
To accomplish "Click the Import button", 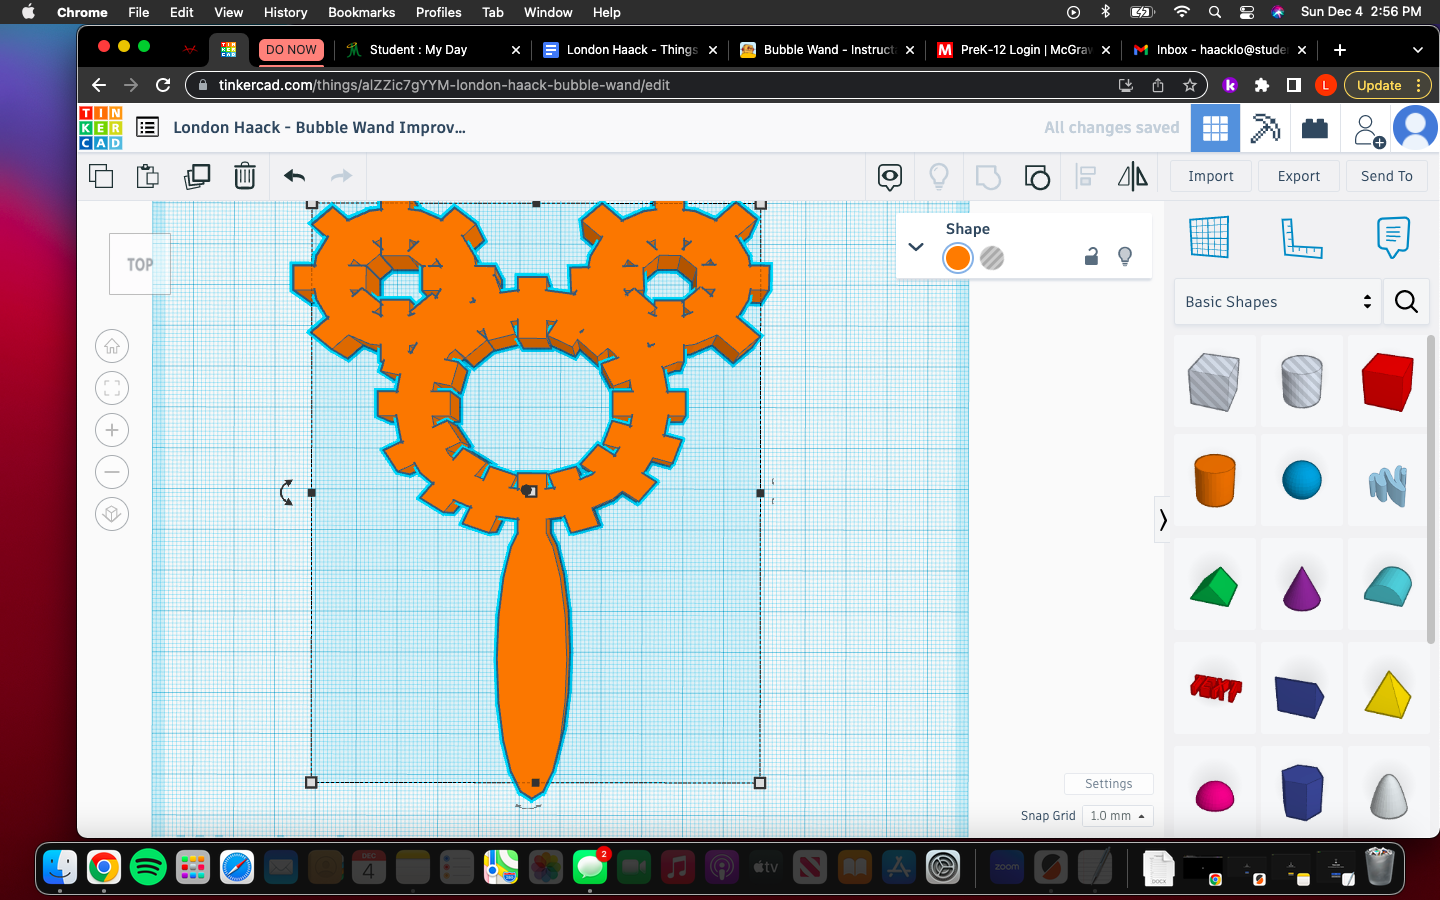I will point(1210,176).
